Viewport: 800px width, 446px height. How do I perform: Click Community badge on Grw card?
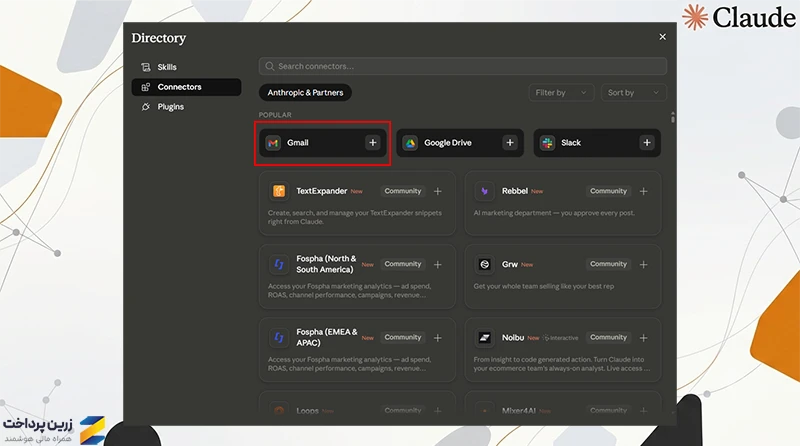[608, 264]
